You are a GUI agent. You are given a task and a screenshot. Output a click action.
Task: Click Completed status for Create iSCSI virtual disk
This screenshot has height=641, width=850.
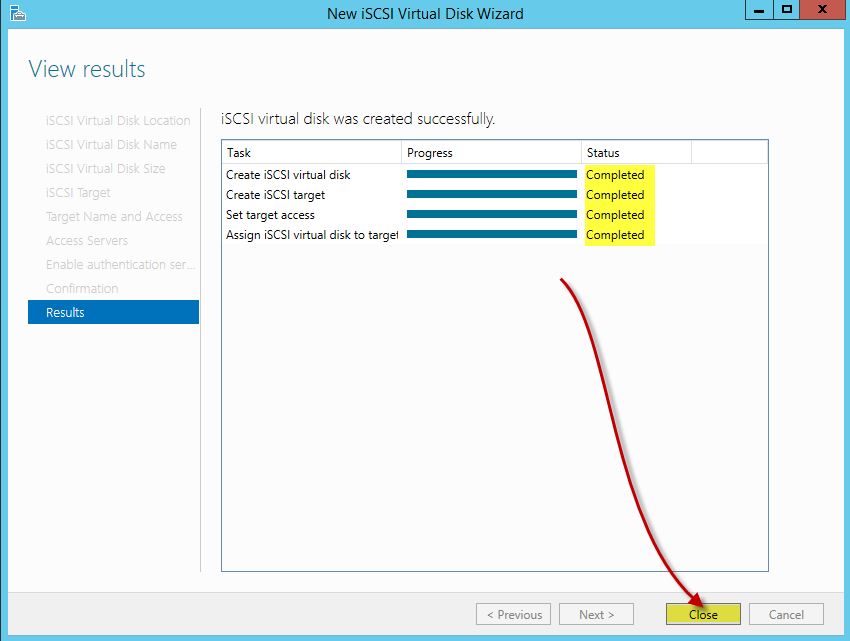coord(615,175)
